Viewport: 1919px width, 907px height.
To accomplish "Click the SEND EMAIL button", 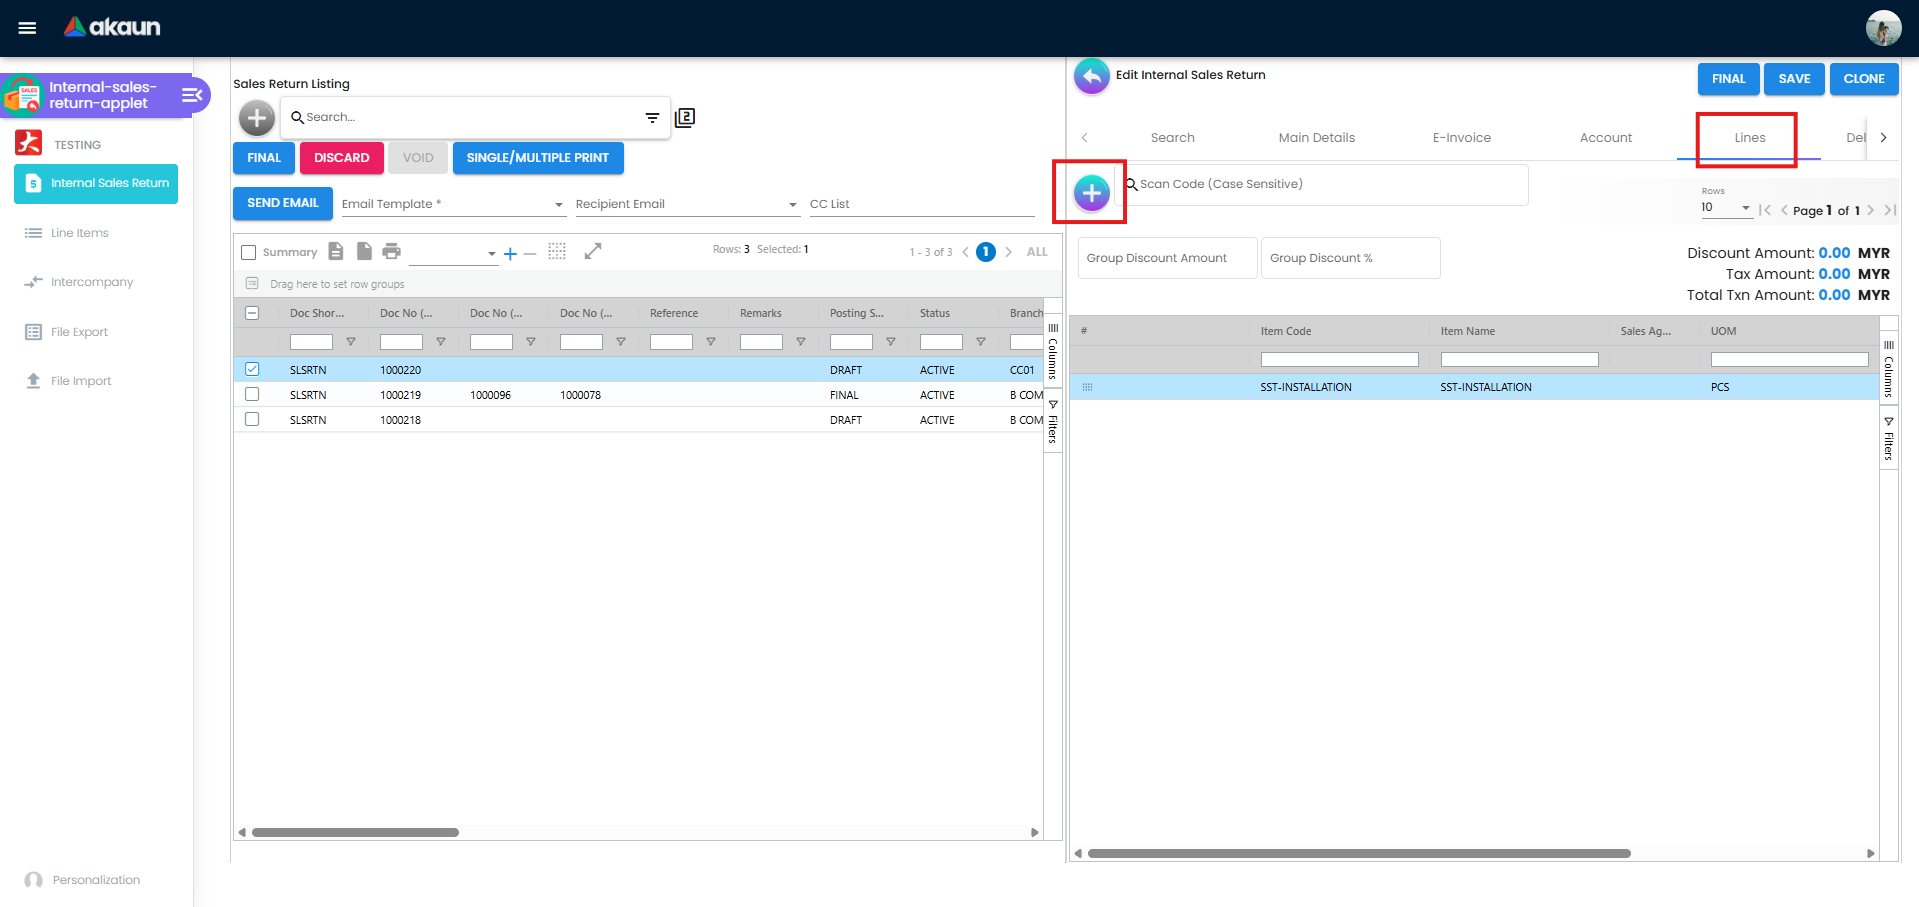I will [282, 203].
